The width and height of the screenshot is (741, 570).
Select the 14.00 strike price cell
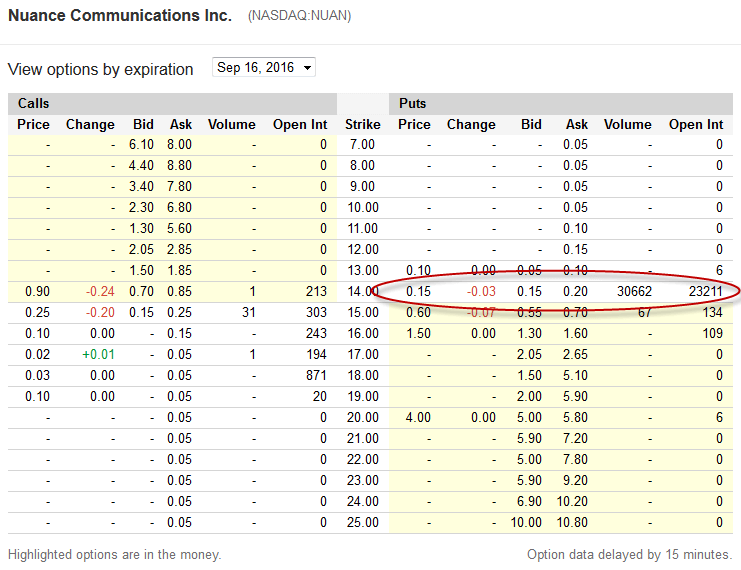click(x=362, y=291)
